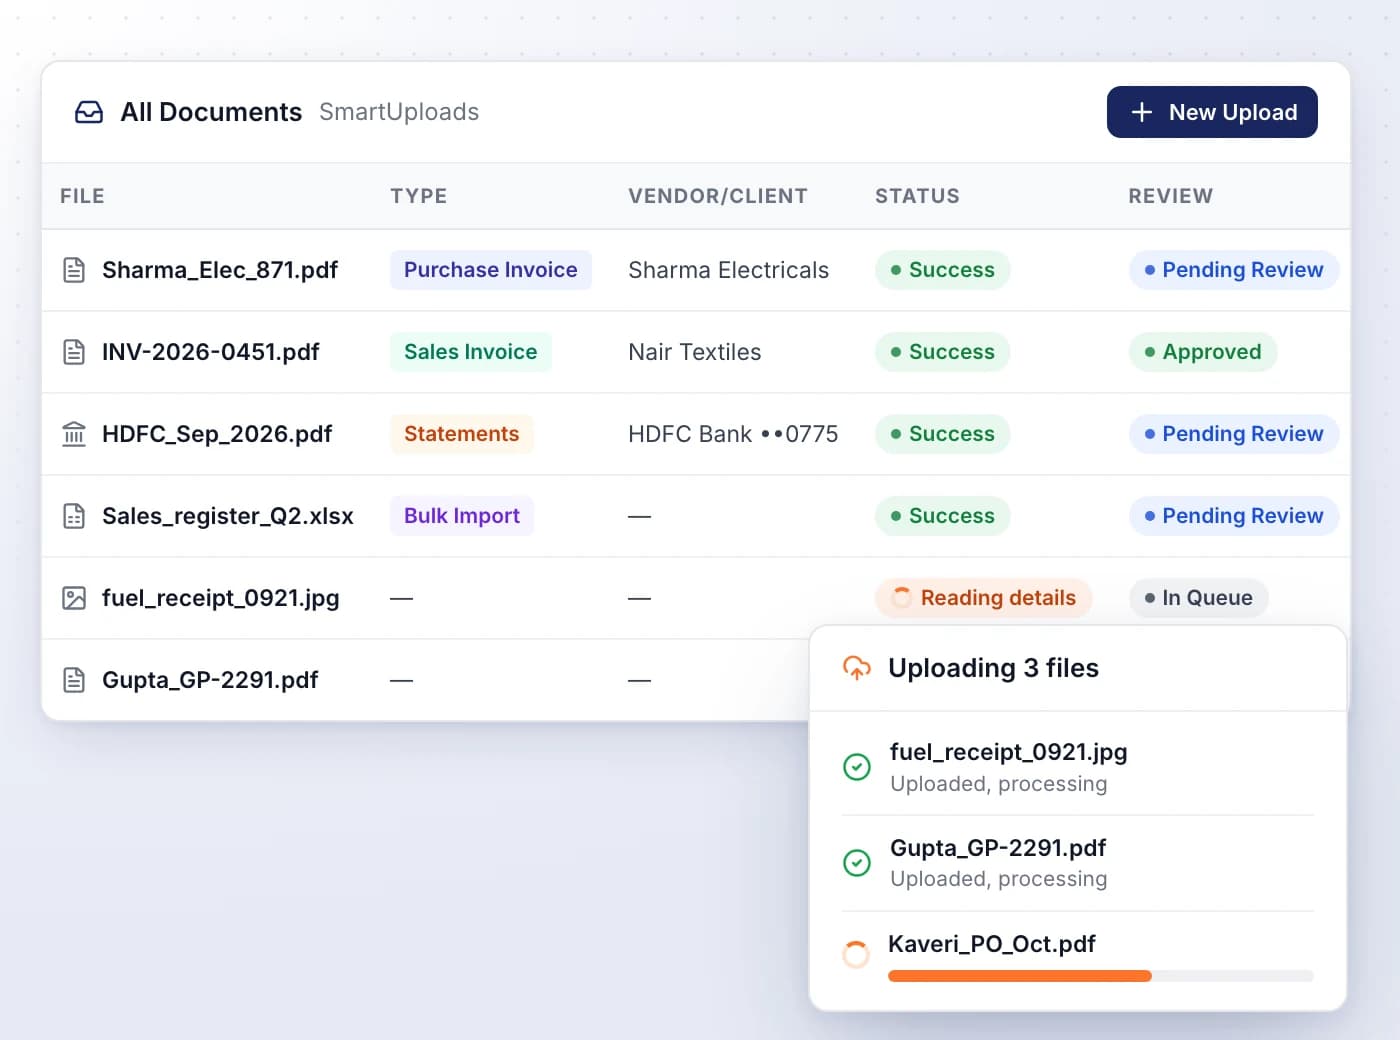This screenshot has height=1040, width=1400.
Task: Click the Statements type tag
Action: (462, 434)
